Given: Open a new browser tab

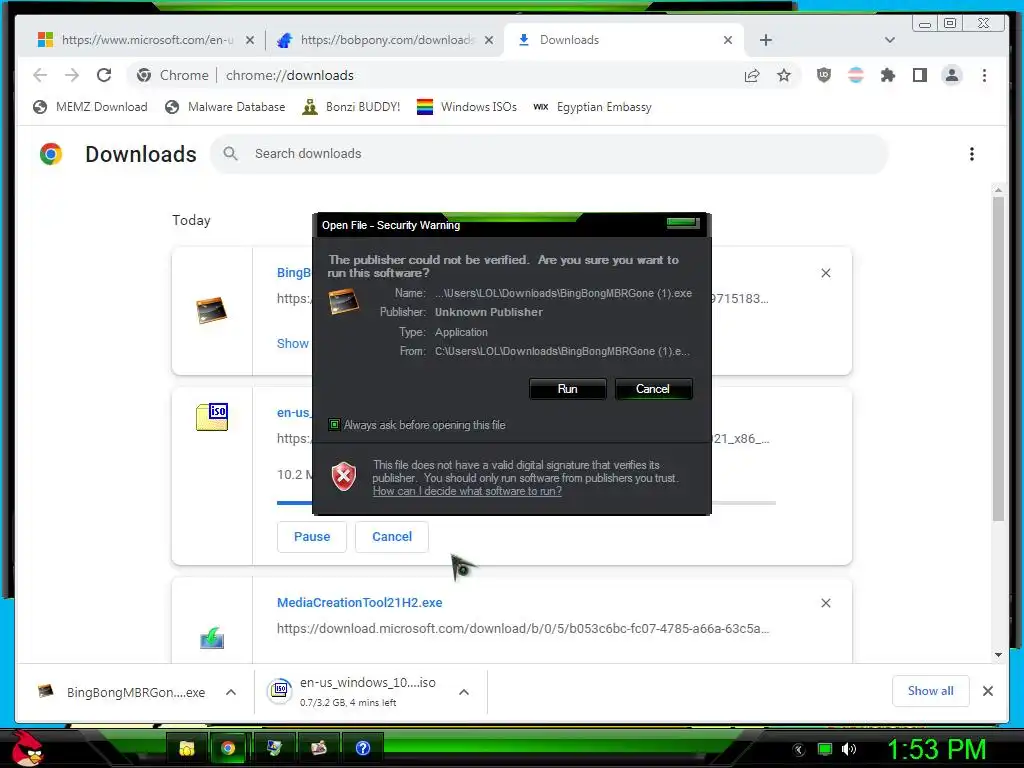Looking at the screenshot, I should coord(766,40).
